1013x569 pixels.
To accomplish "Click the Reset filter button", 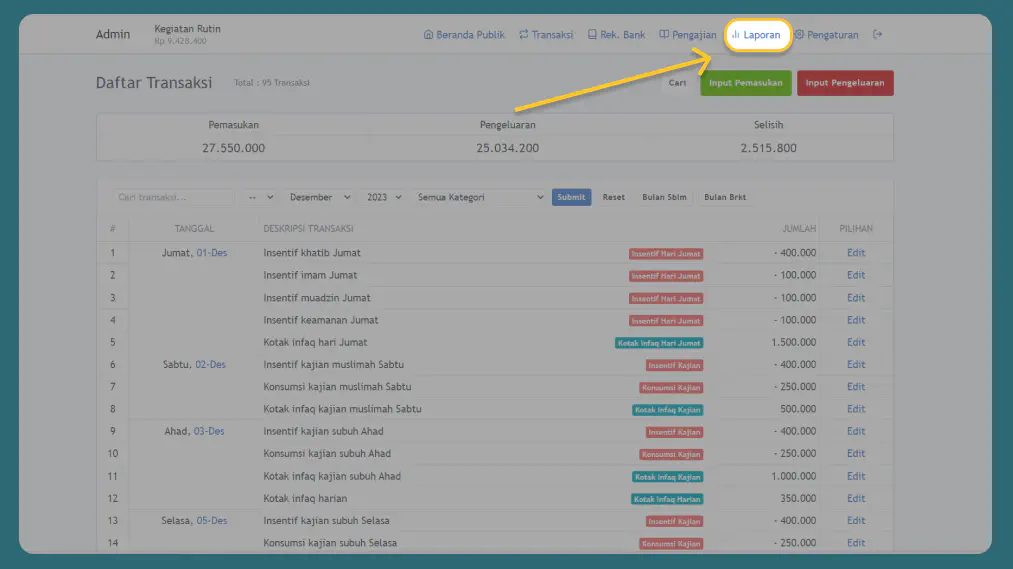I will tap(613, 198).
